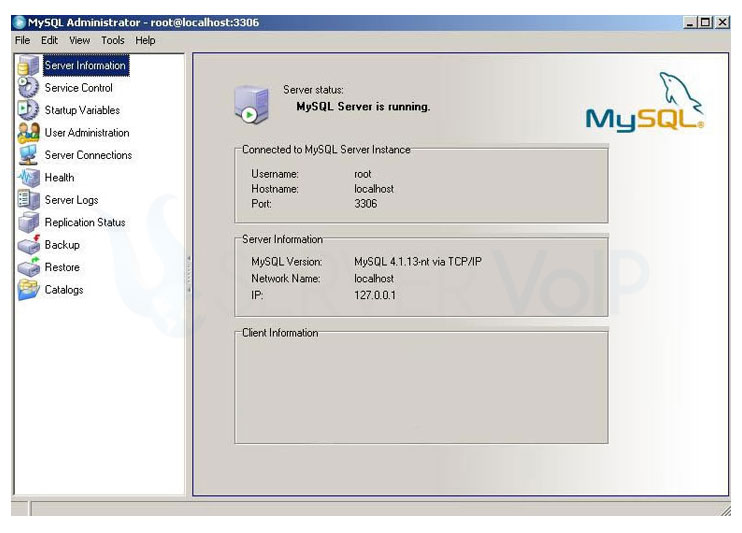The height and width of the screenshot is (533, 742).
Task: Click the port value "3306"
Action: tap(366, 204)
